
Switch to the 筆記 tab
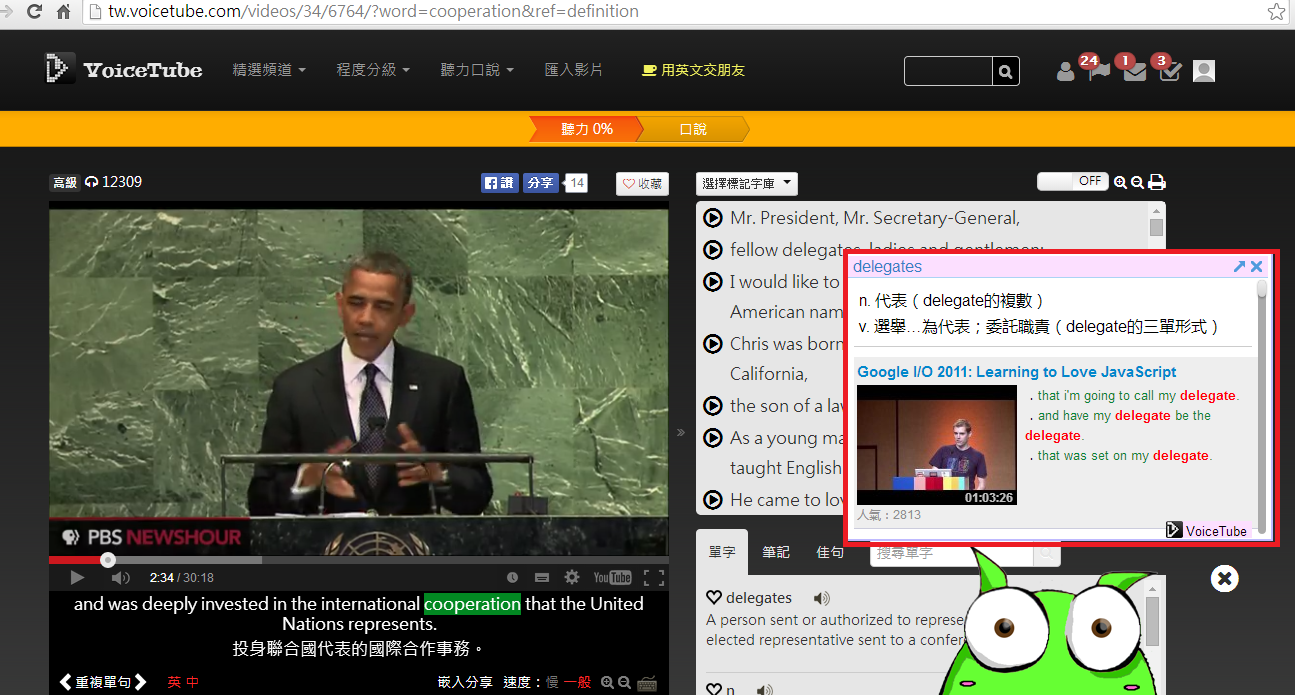776,552
